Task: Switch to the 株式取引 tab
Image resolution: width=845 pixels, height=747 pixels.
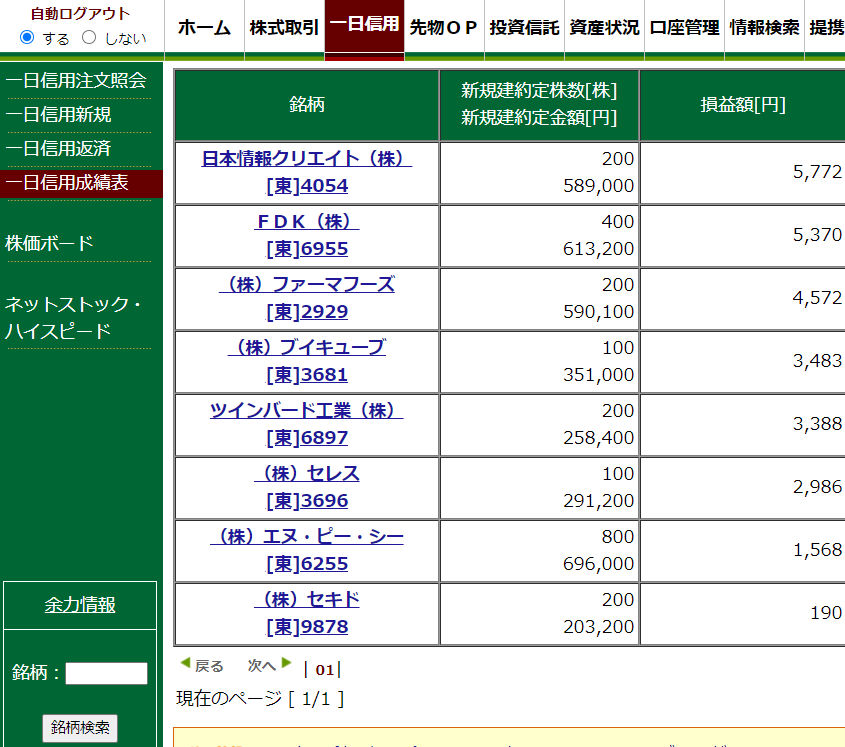Action: tap(285, 27)
